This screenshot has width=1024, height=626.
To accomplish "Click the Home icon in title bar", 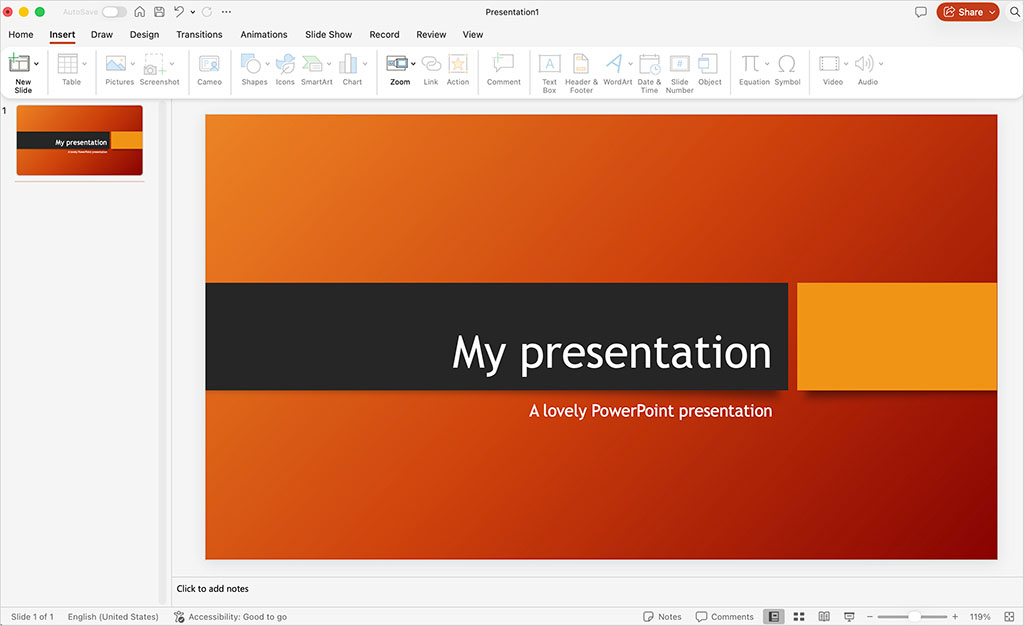I will tap(140, 12).
